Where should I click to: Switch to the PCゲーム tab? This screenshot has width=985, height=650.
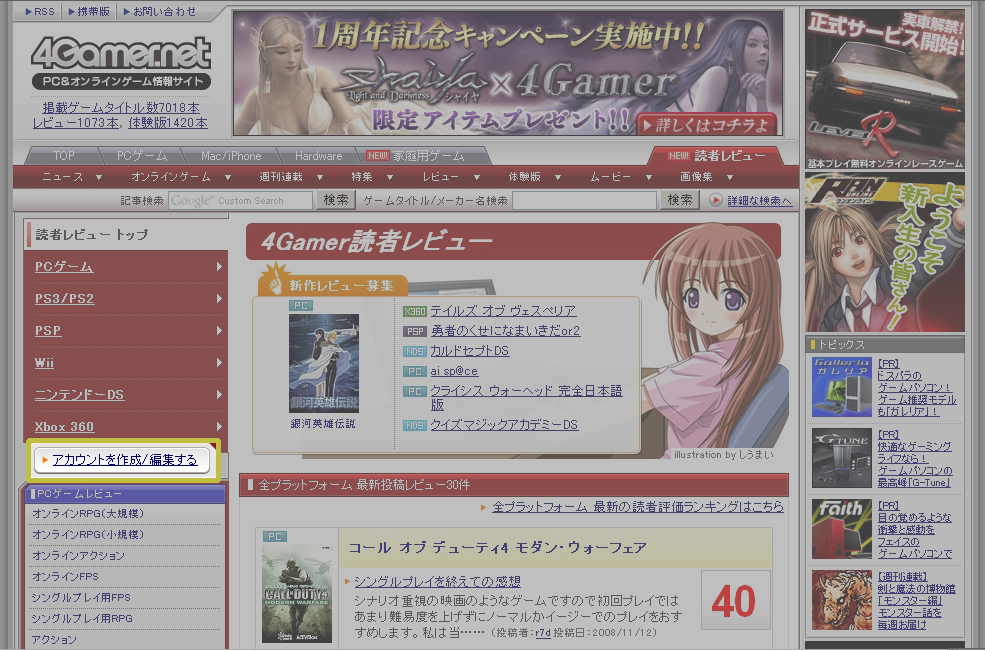(142, 156)
